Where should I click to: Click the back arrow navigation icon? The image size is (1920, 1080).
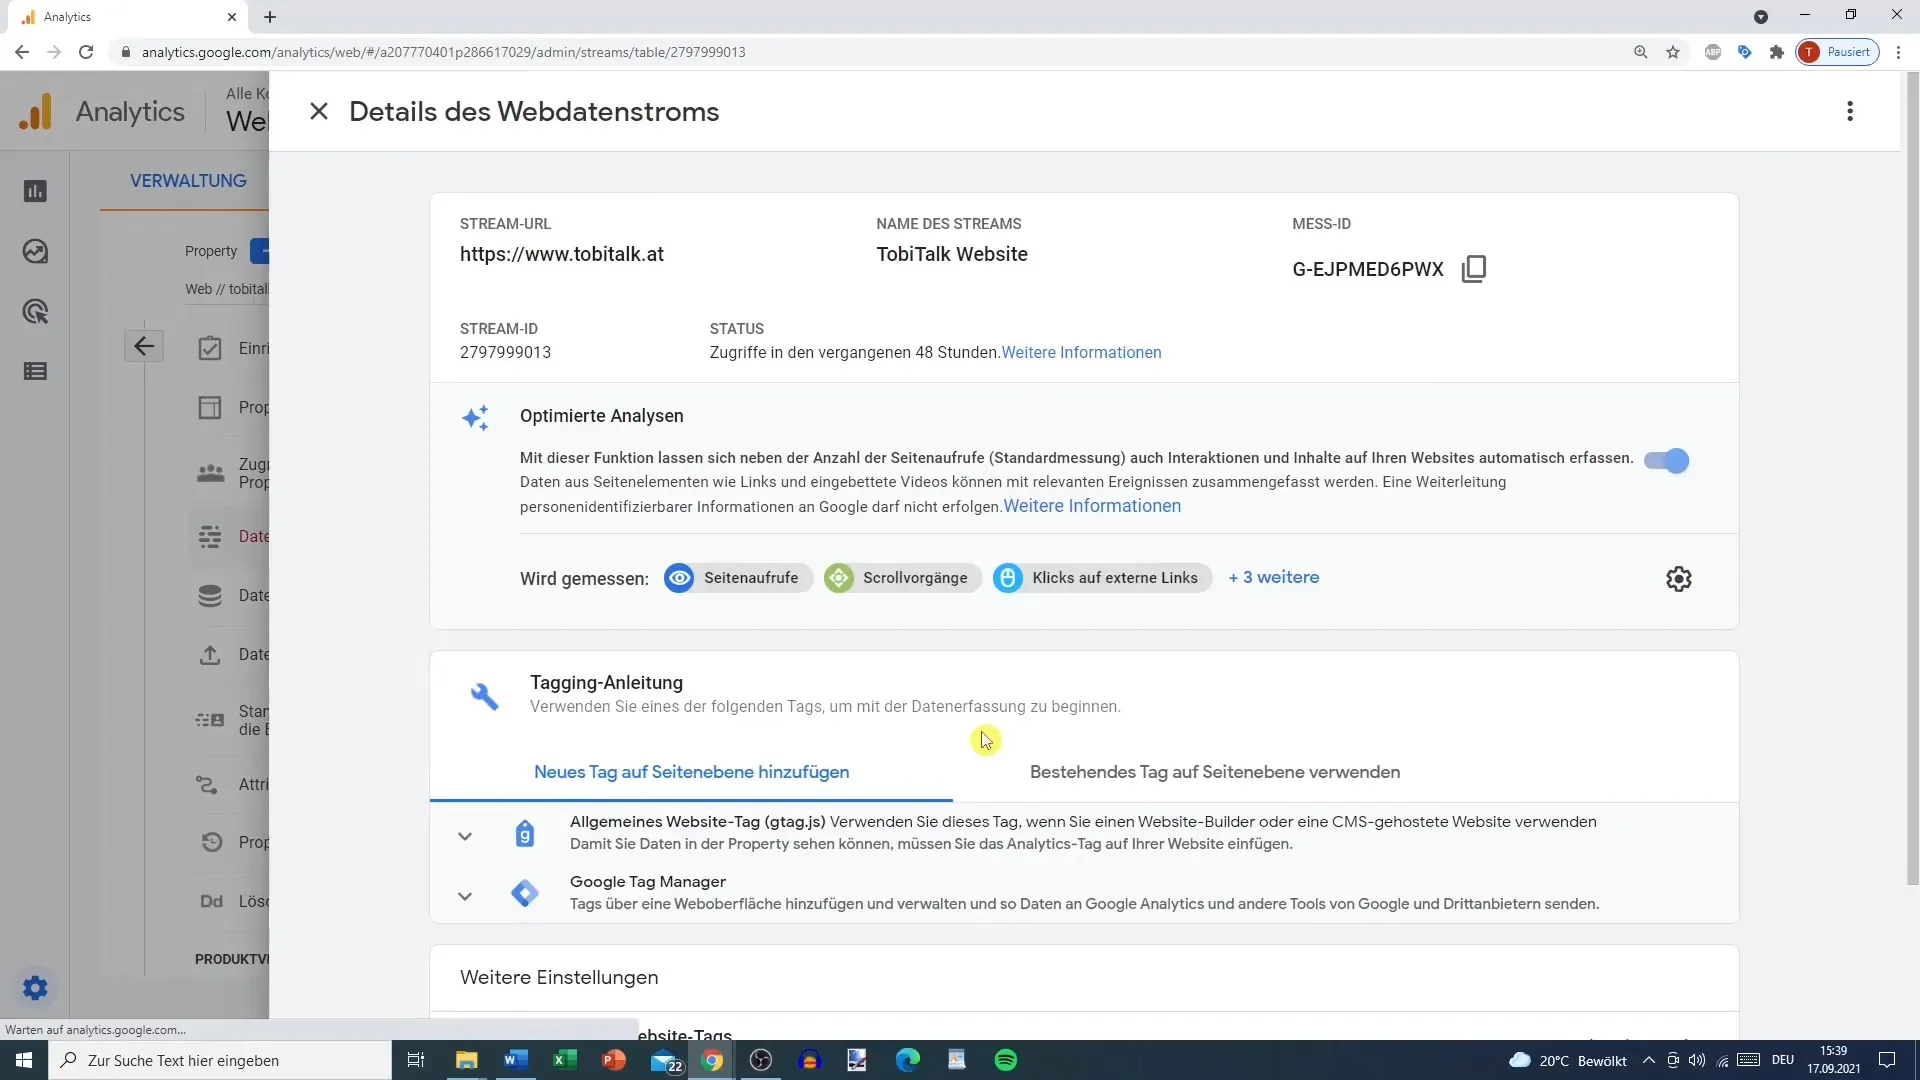point(145,345)
